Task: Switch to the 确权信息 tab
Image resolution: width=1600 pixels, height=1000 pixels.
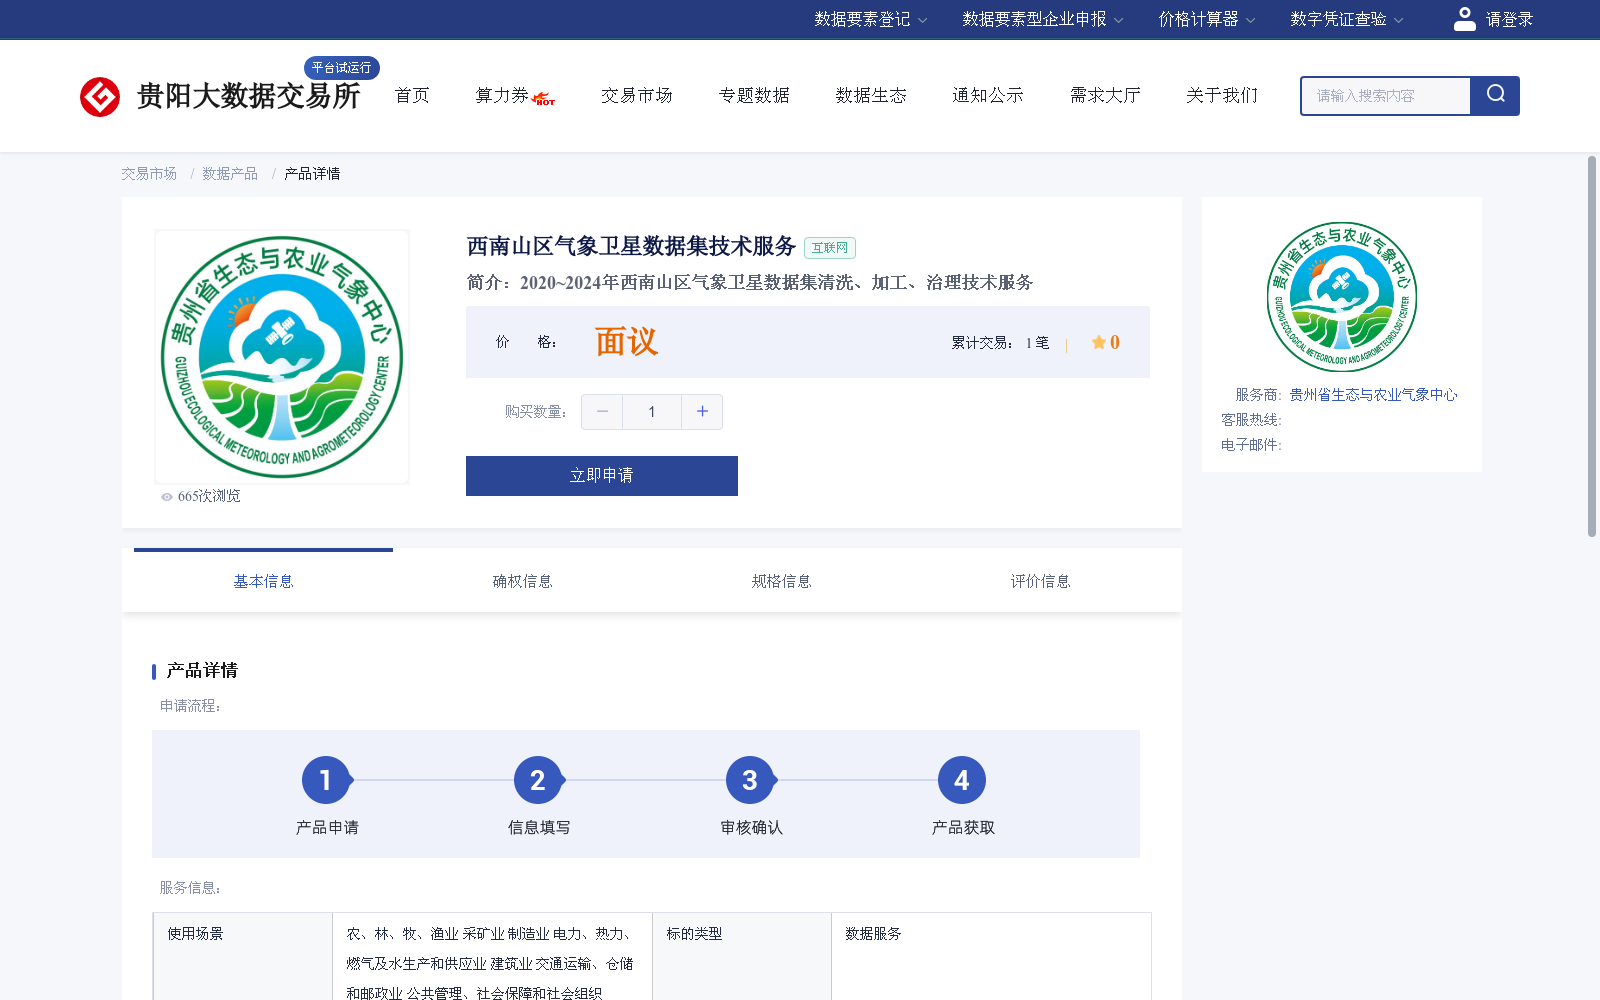Action: pos(522,581)
